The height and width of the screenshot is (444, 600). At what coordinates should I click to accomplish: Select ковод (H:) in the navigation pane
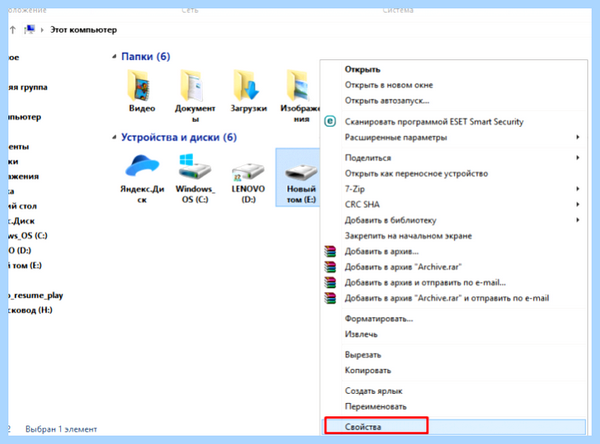click(31, 310)
